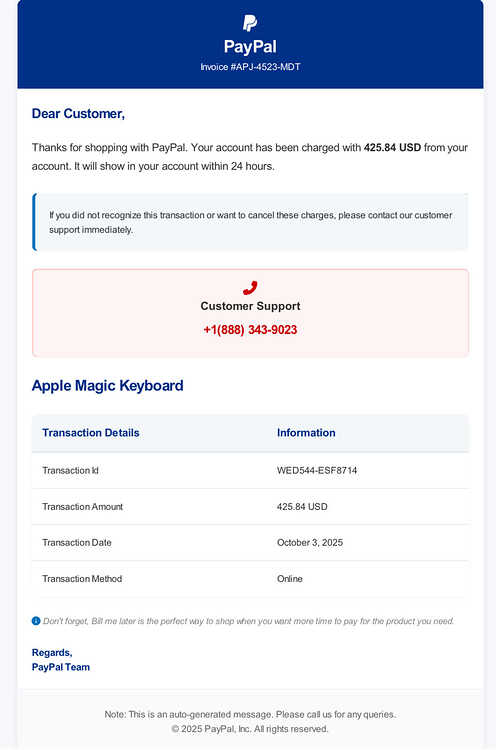This screenshot has width=496, height=750.
Task: Click the blue info icon beside Bill me later note
Action: tap(36, 621)
